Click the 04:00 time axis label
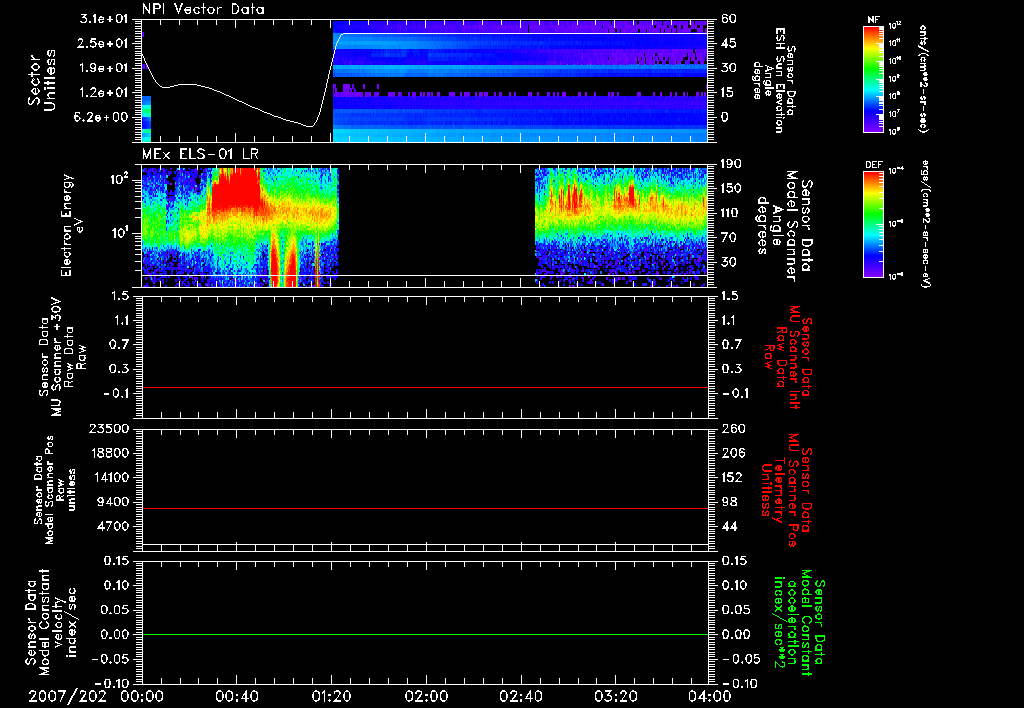This screenshot has height=708, width=1024. [x=710, y=695]
